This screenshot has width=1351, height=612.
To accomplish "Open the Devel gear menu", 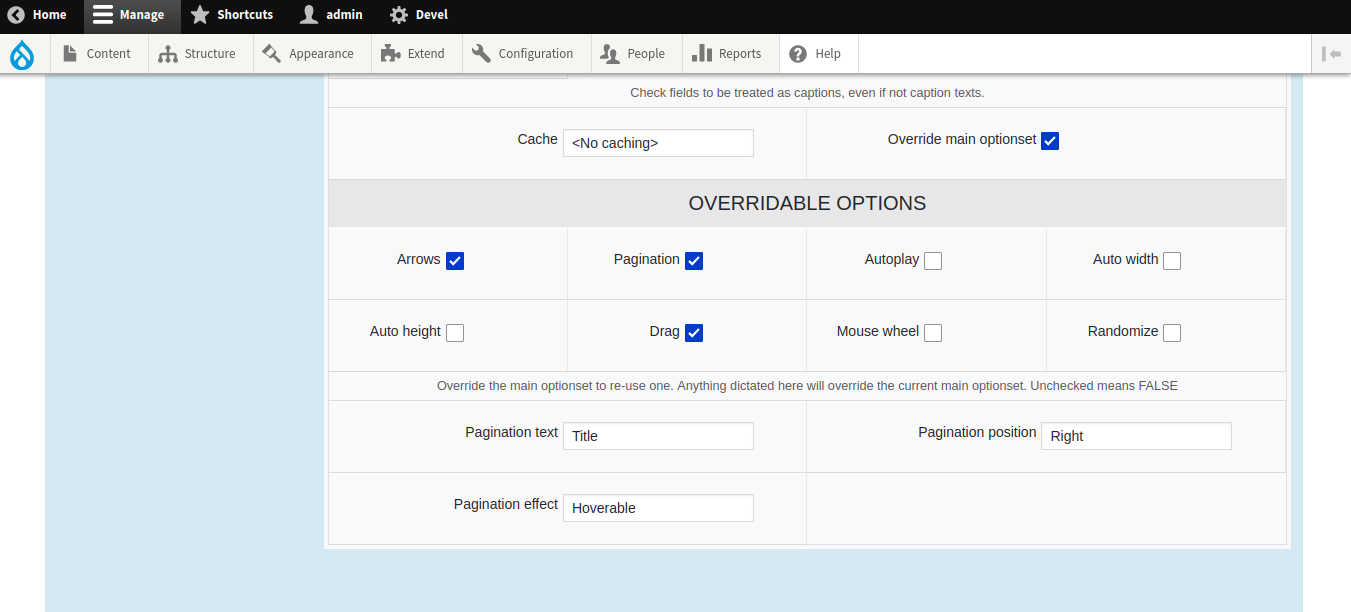I will (x=399, y=15).
